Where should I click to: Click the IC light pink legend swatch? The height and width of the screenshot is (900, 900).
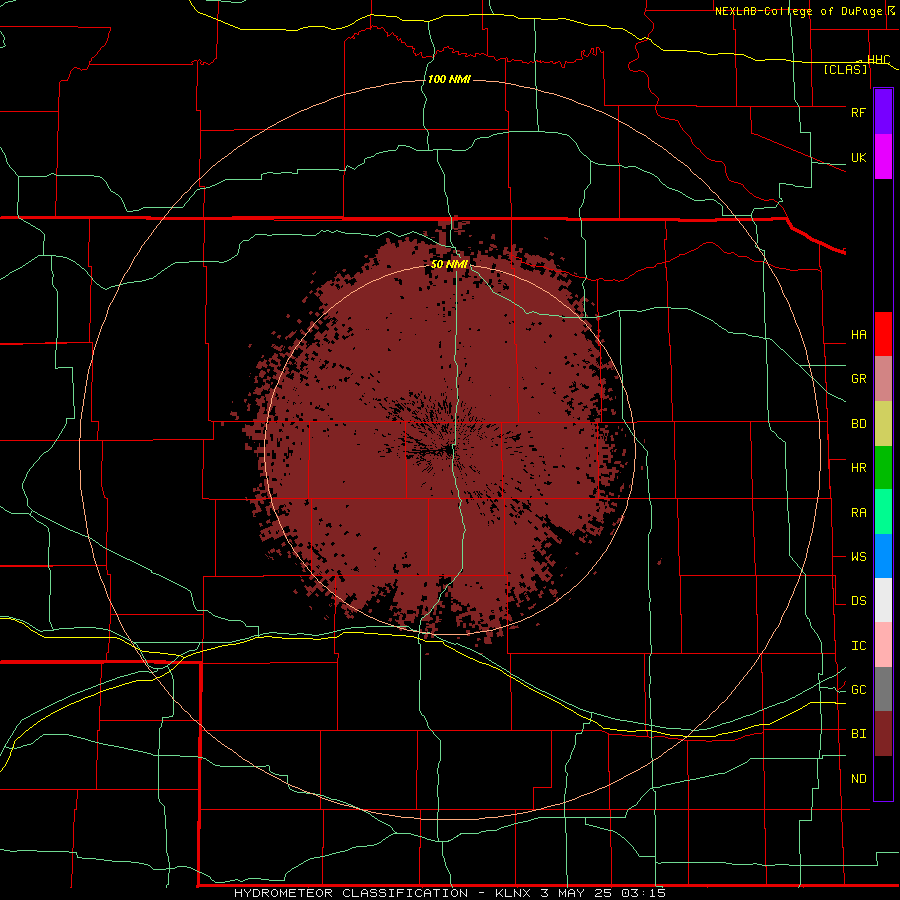[x=883, y=645]
